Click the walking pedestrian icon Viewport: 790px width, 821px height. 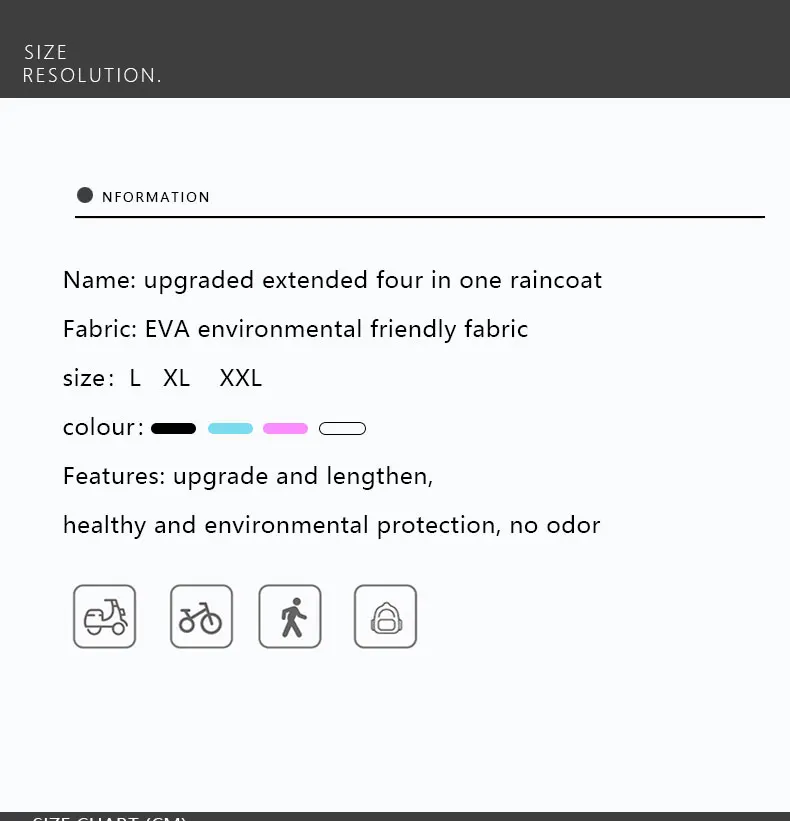tap(290, 616)
